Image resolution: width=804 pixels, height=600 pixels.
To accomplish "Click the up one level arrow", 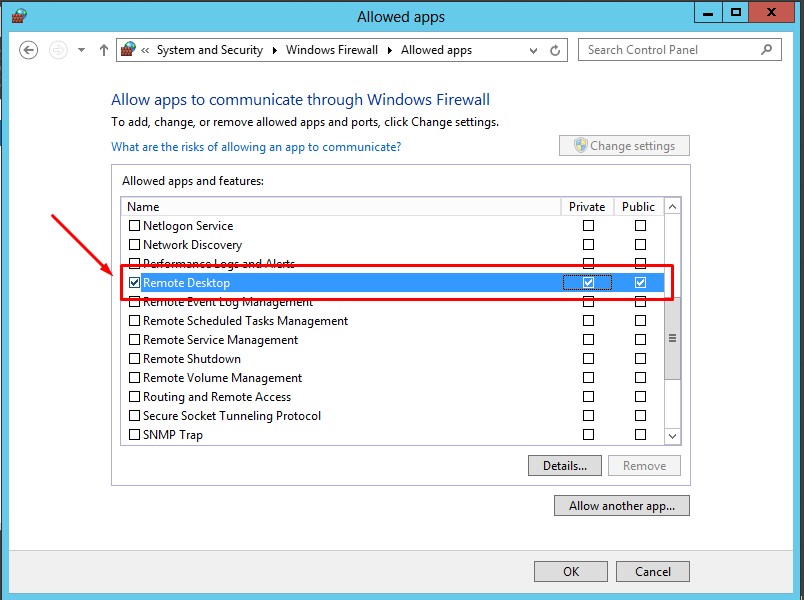I will point(104,50).
